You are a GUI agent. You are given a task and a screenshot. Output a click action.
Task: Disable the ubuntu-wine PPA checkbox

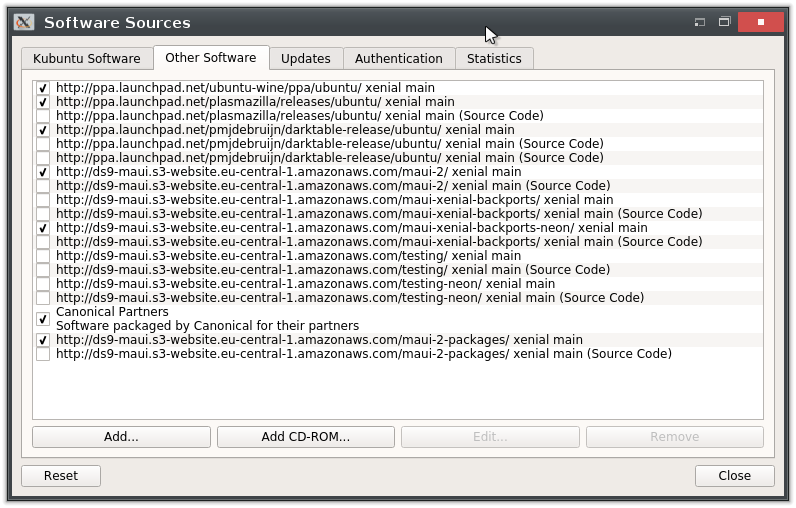43,88
